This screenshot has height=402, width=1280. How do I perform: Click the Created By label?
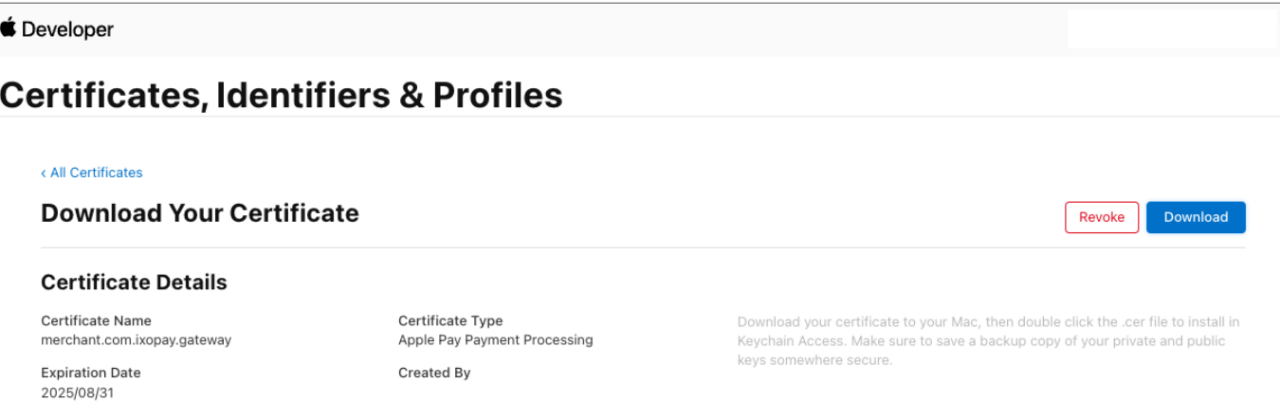pyautogui.click(x=434, y=373)
